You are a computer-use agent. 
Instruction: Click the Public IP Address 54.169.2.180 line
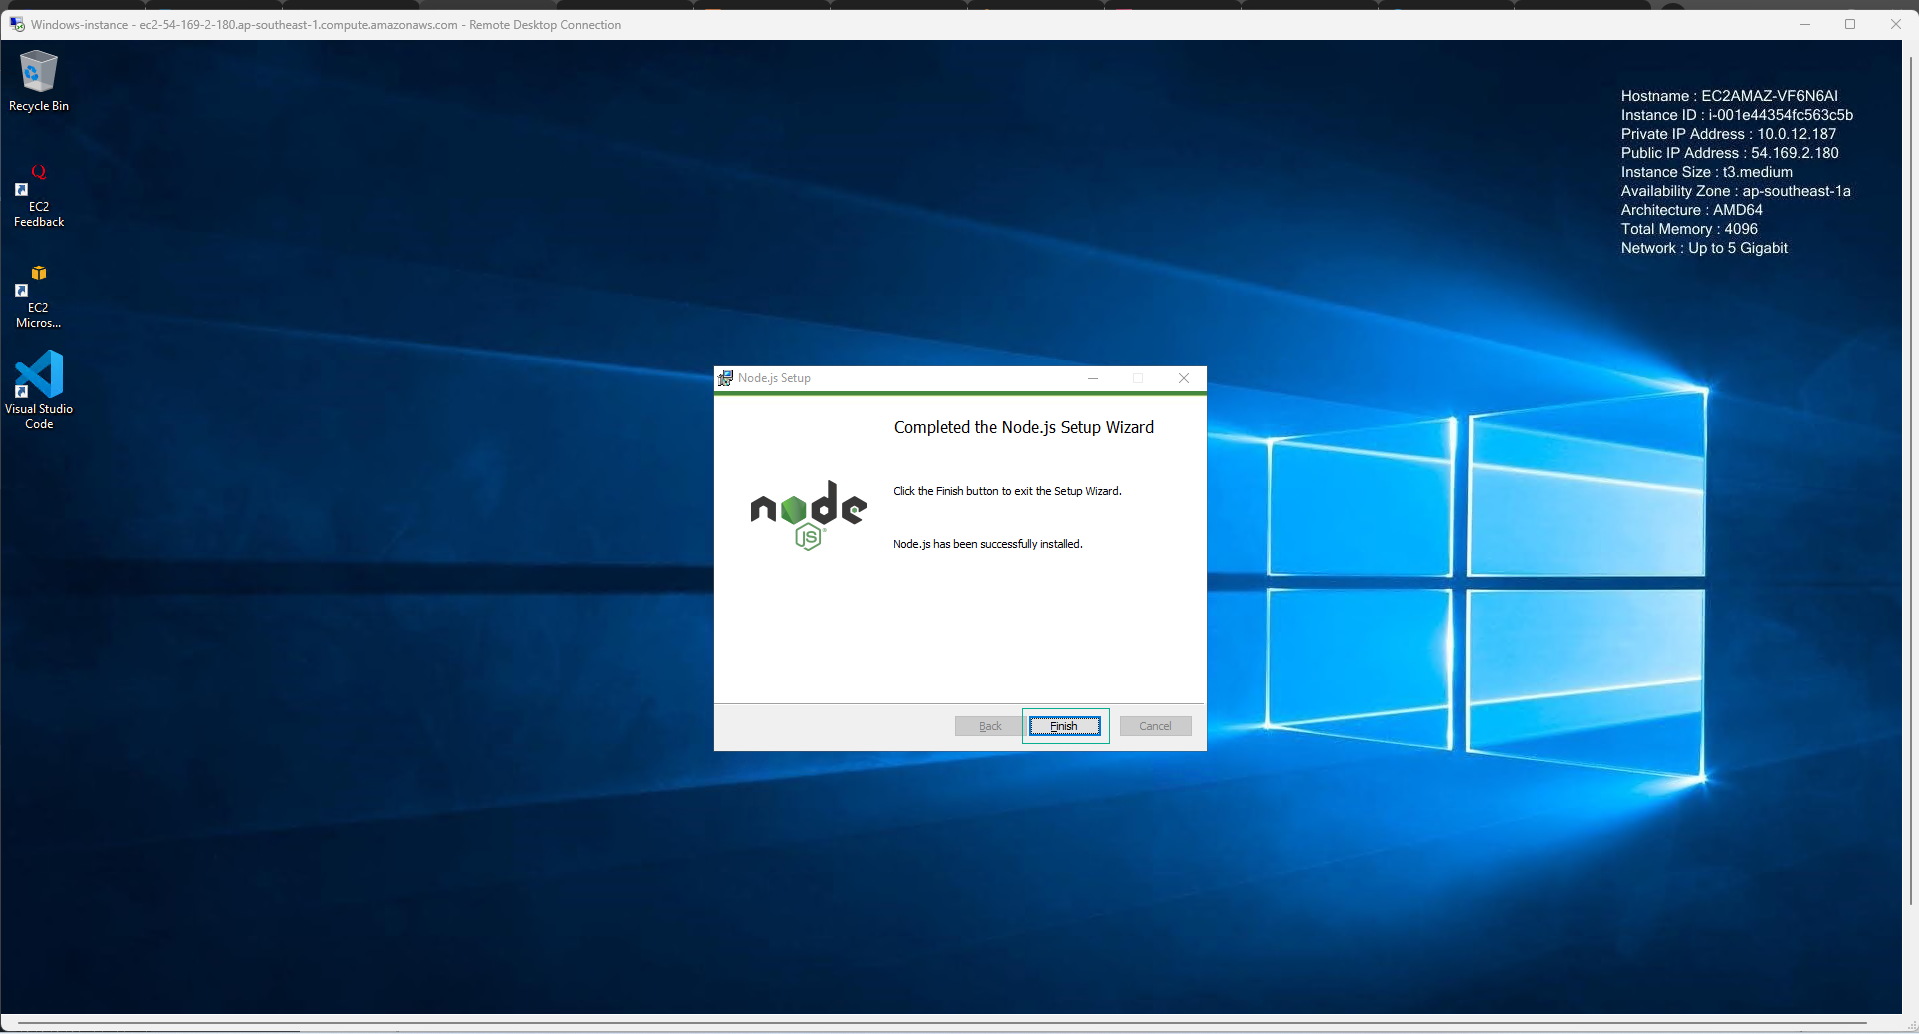coord(1730,153)
